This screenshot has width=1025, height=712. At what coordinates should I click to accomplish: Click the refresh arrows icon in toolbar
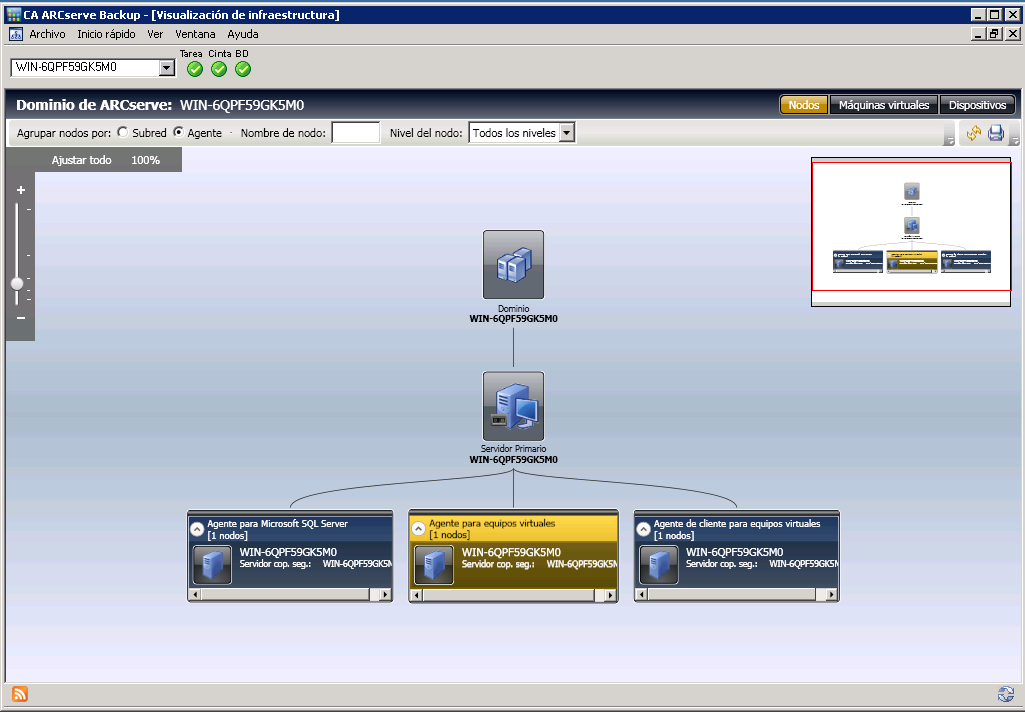pyautogui.click(x=974, y=133)
